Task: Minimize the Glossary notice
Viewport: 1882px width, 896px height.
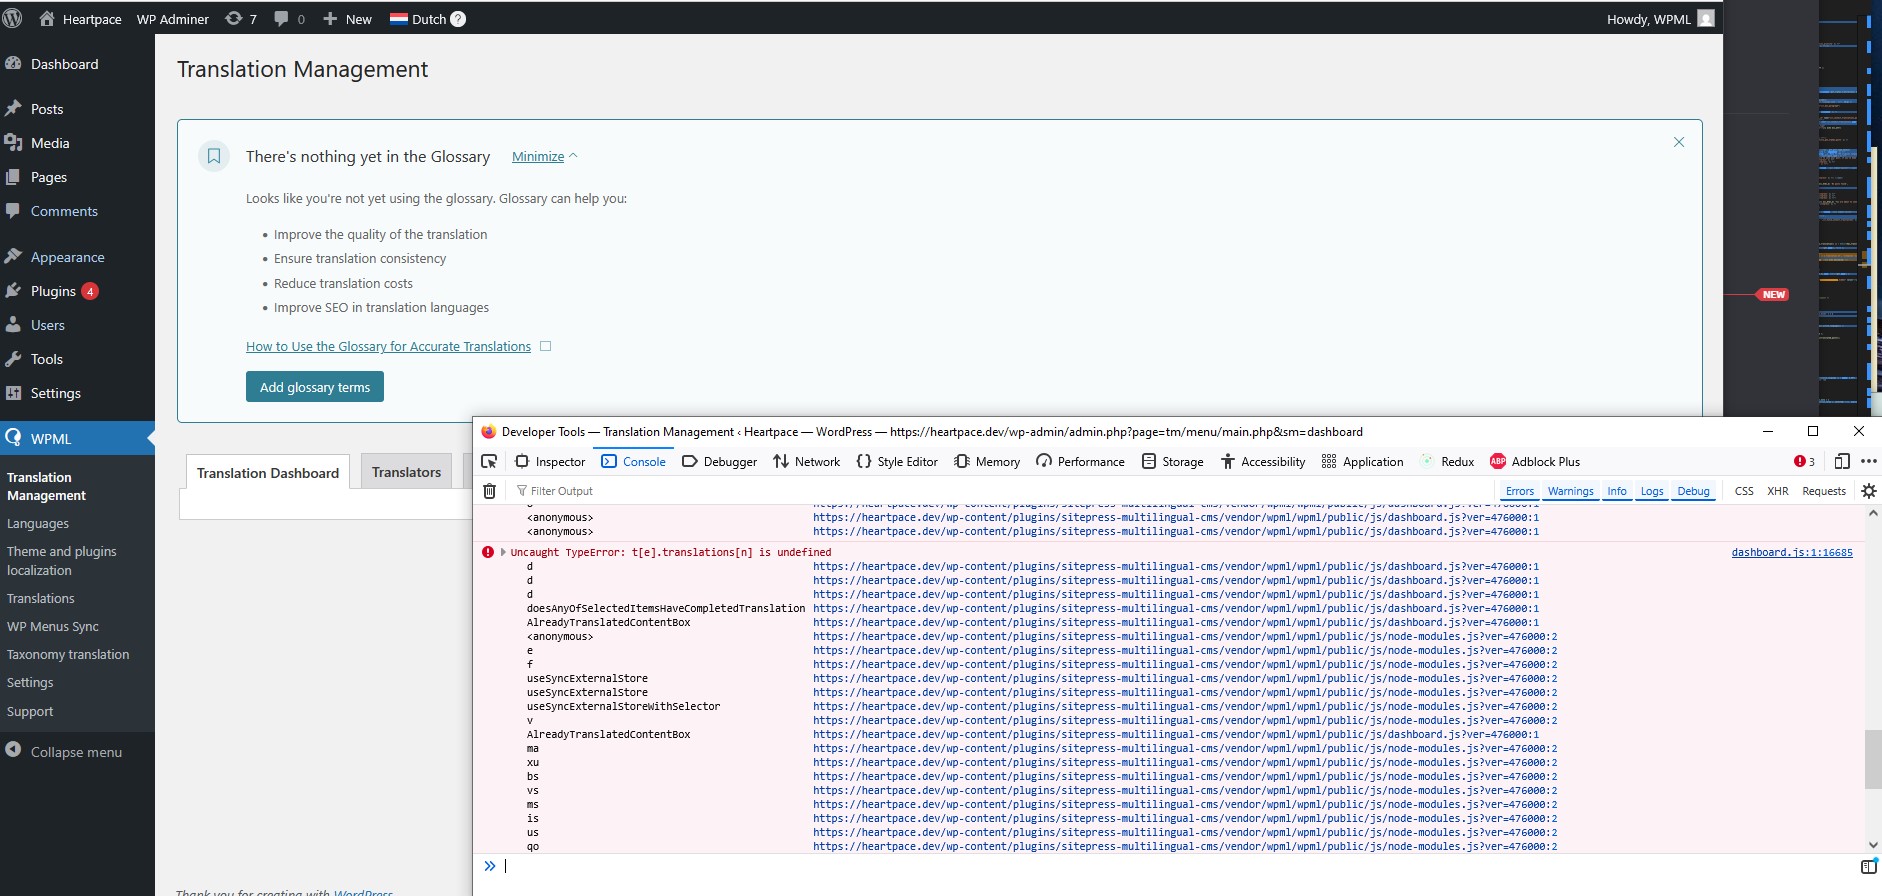Action: coord(544,156)
